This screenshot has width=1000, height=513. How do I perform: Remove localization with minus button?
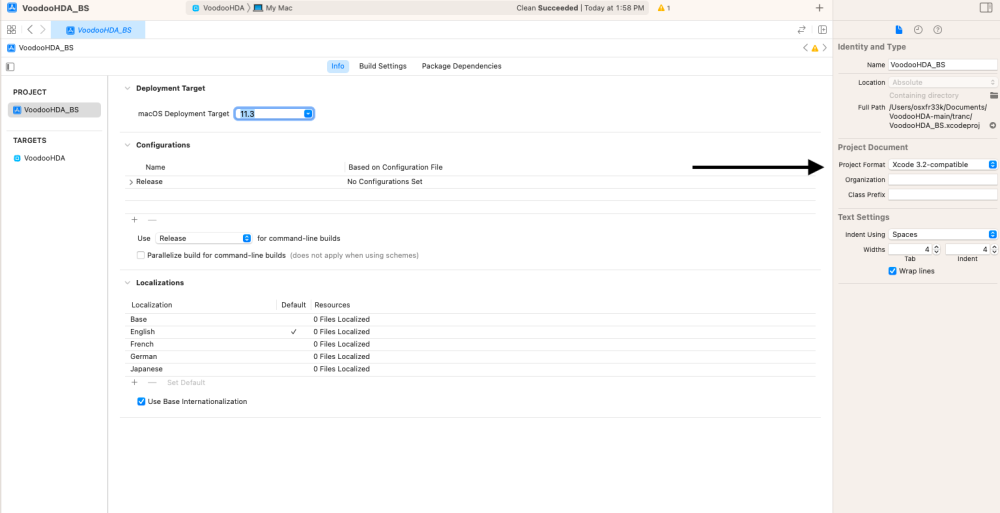(152, 382)
